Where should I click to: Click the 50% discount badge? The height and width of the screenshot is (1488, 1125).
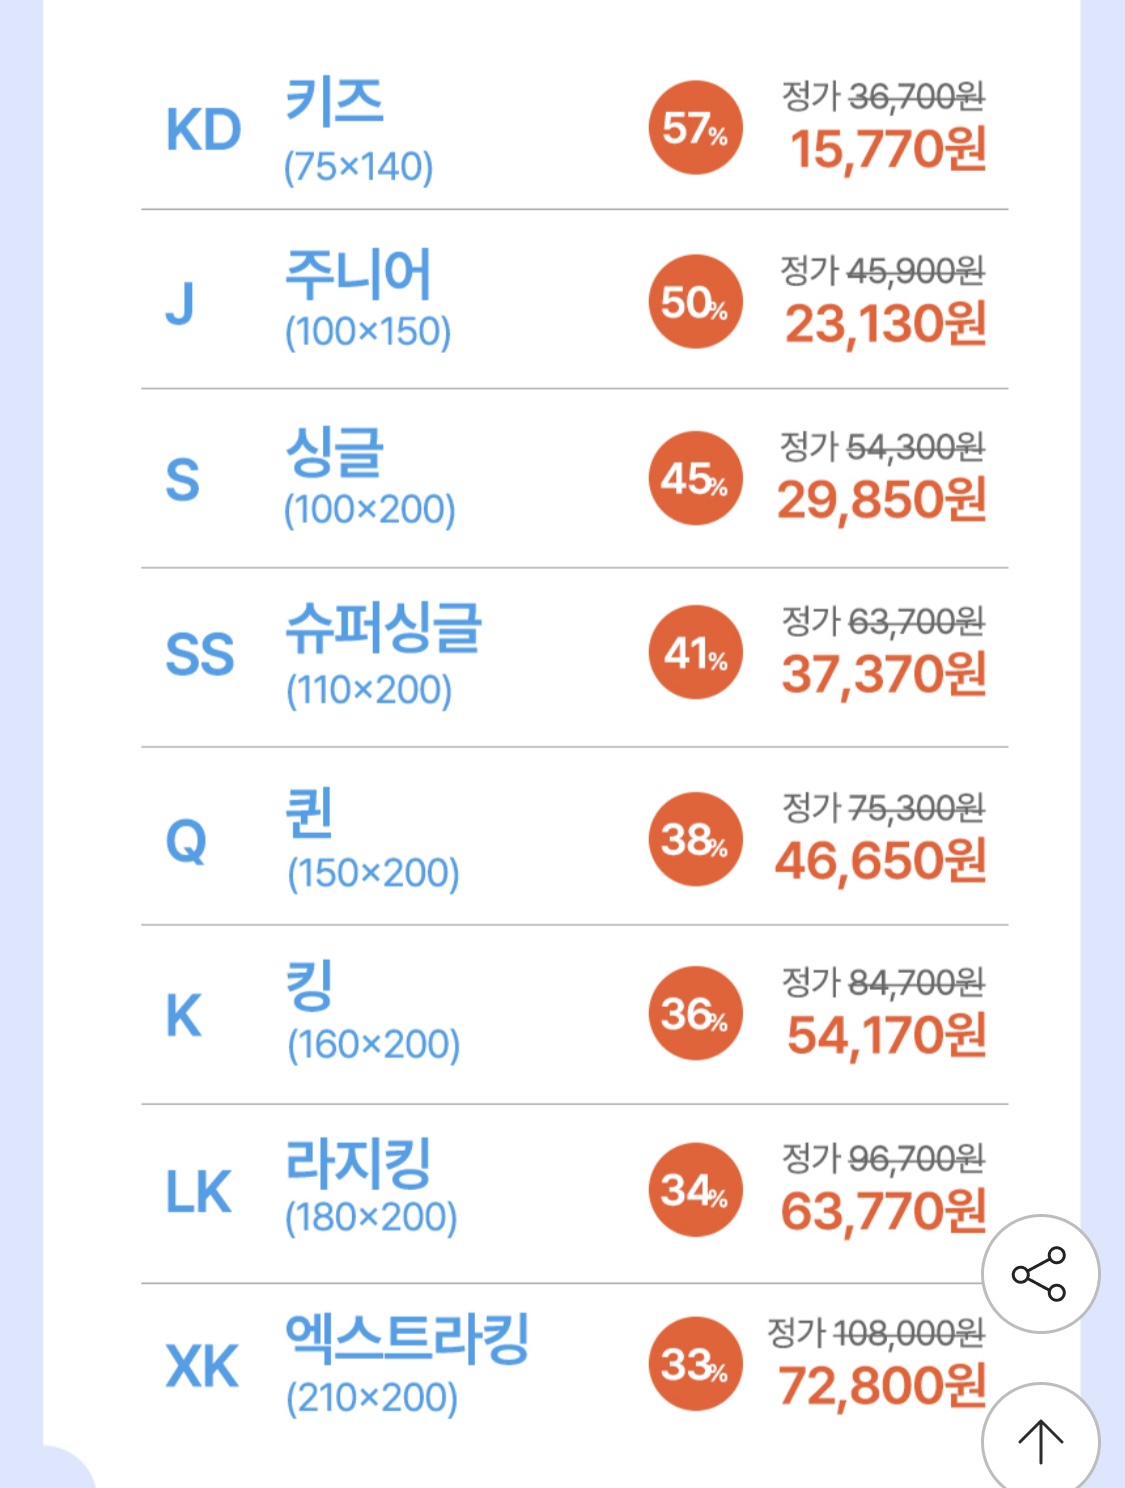pos(696,302)
